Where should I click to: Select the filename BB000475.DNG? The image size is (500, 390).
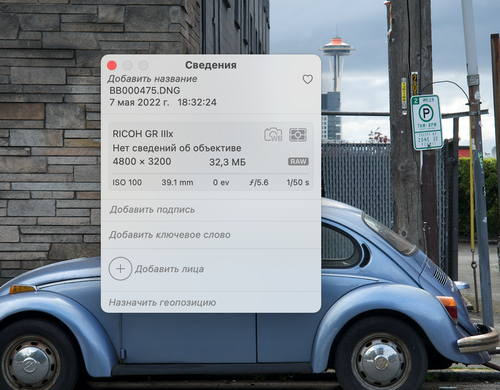coord(145,90)
